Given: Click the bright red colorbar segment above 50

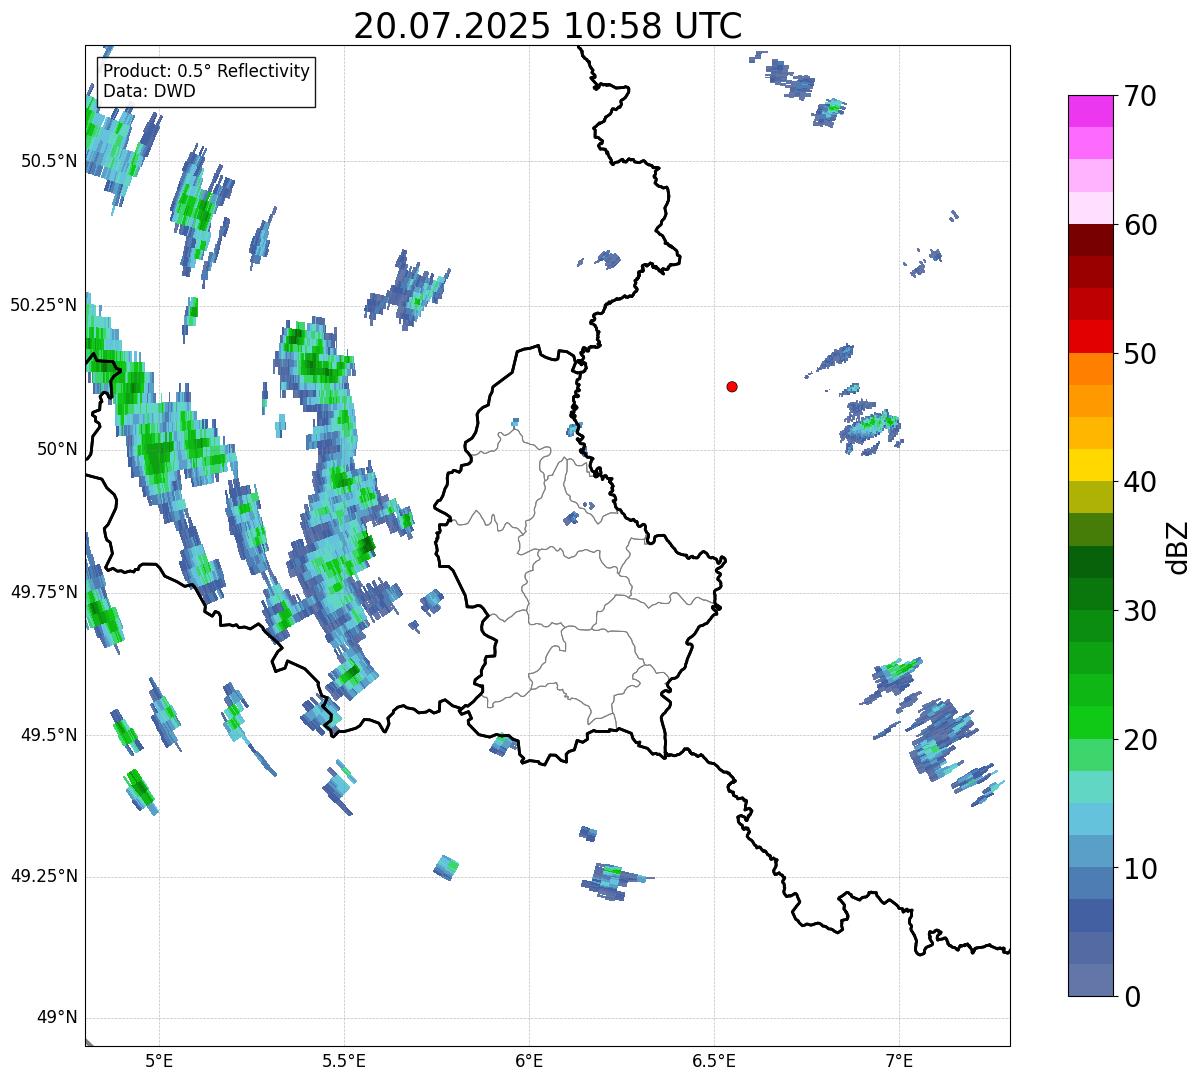Looking at the screenshot, I should tap(1091, 337).
